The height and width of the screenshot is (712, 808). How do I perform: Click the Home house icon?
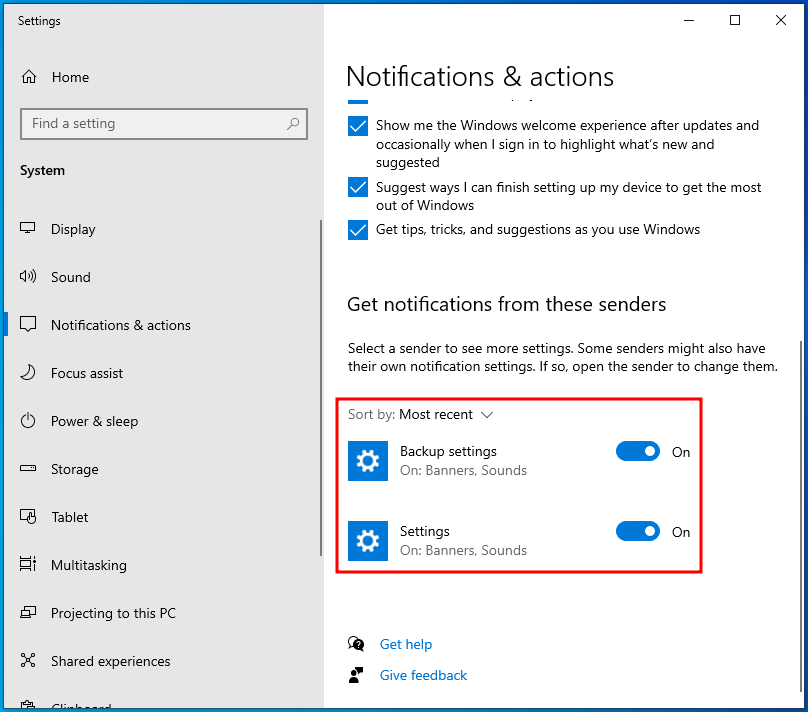(29, 77)
